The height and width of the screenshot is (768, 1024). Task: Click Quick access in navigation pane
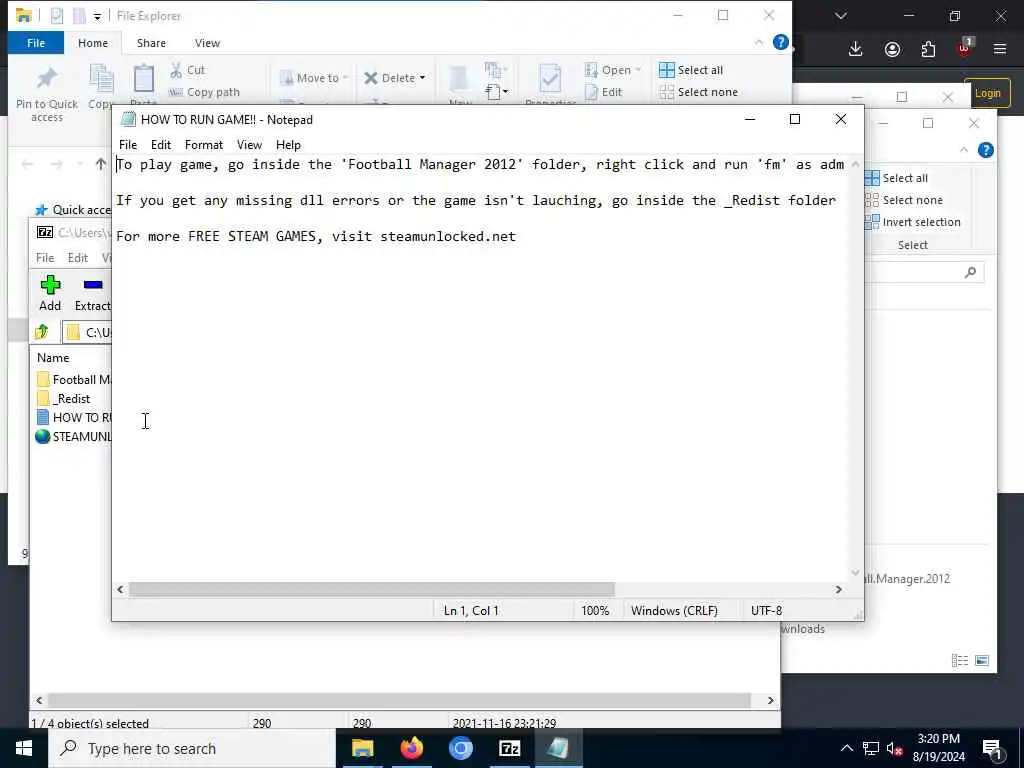point(73,210)
